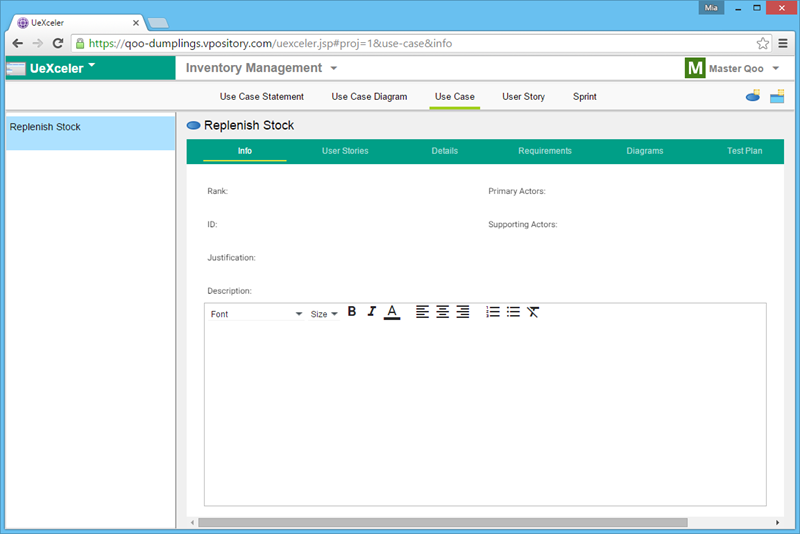Open the Chrome hamburger menu
This screenshot has height=534, width=800.
click(783, 43)
